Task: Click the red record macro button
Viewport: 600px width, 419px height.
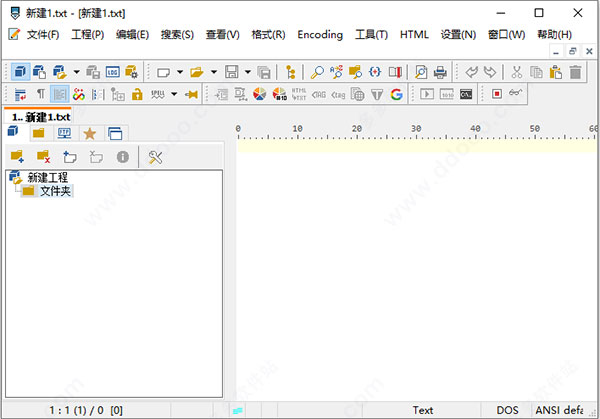Action: click(x=497, y=94)
